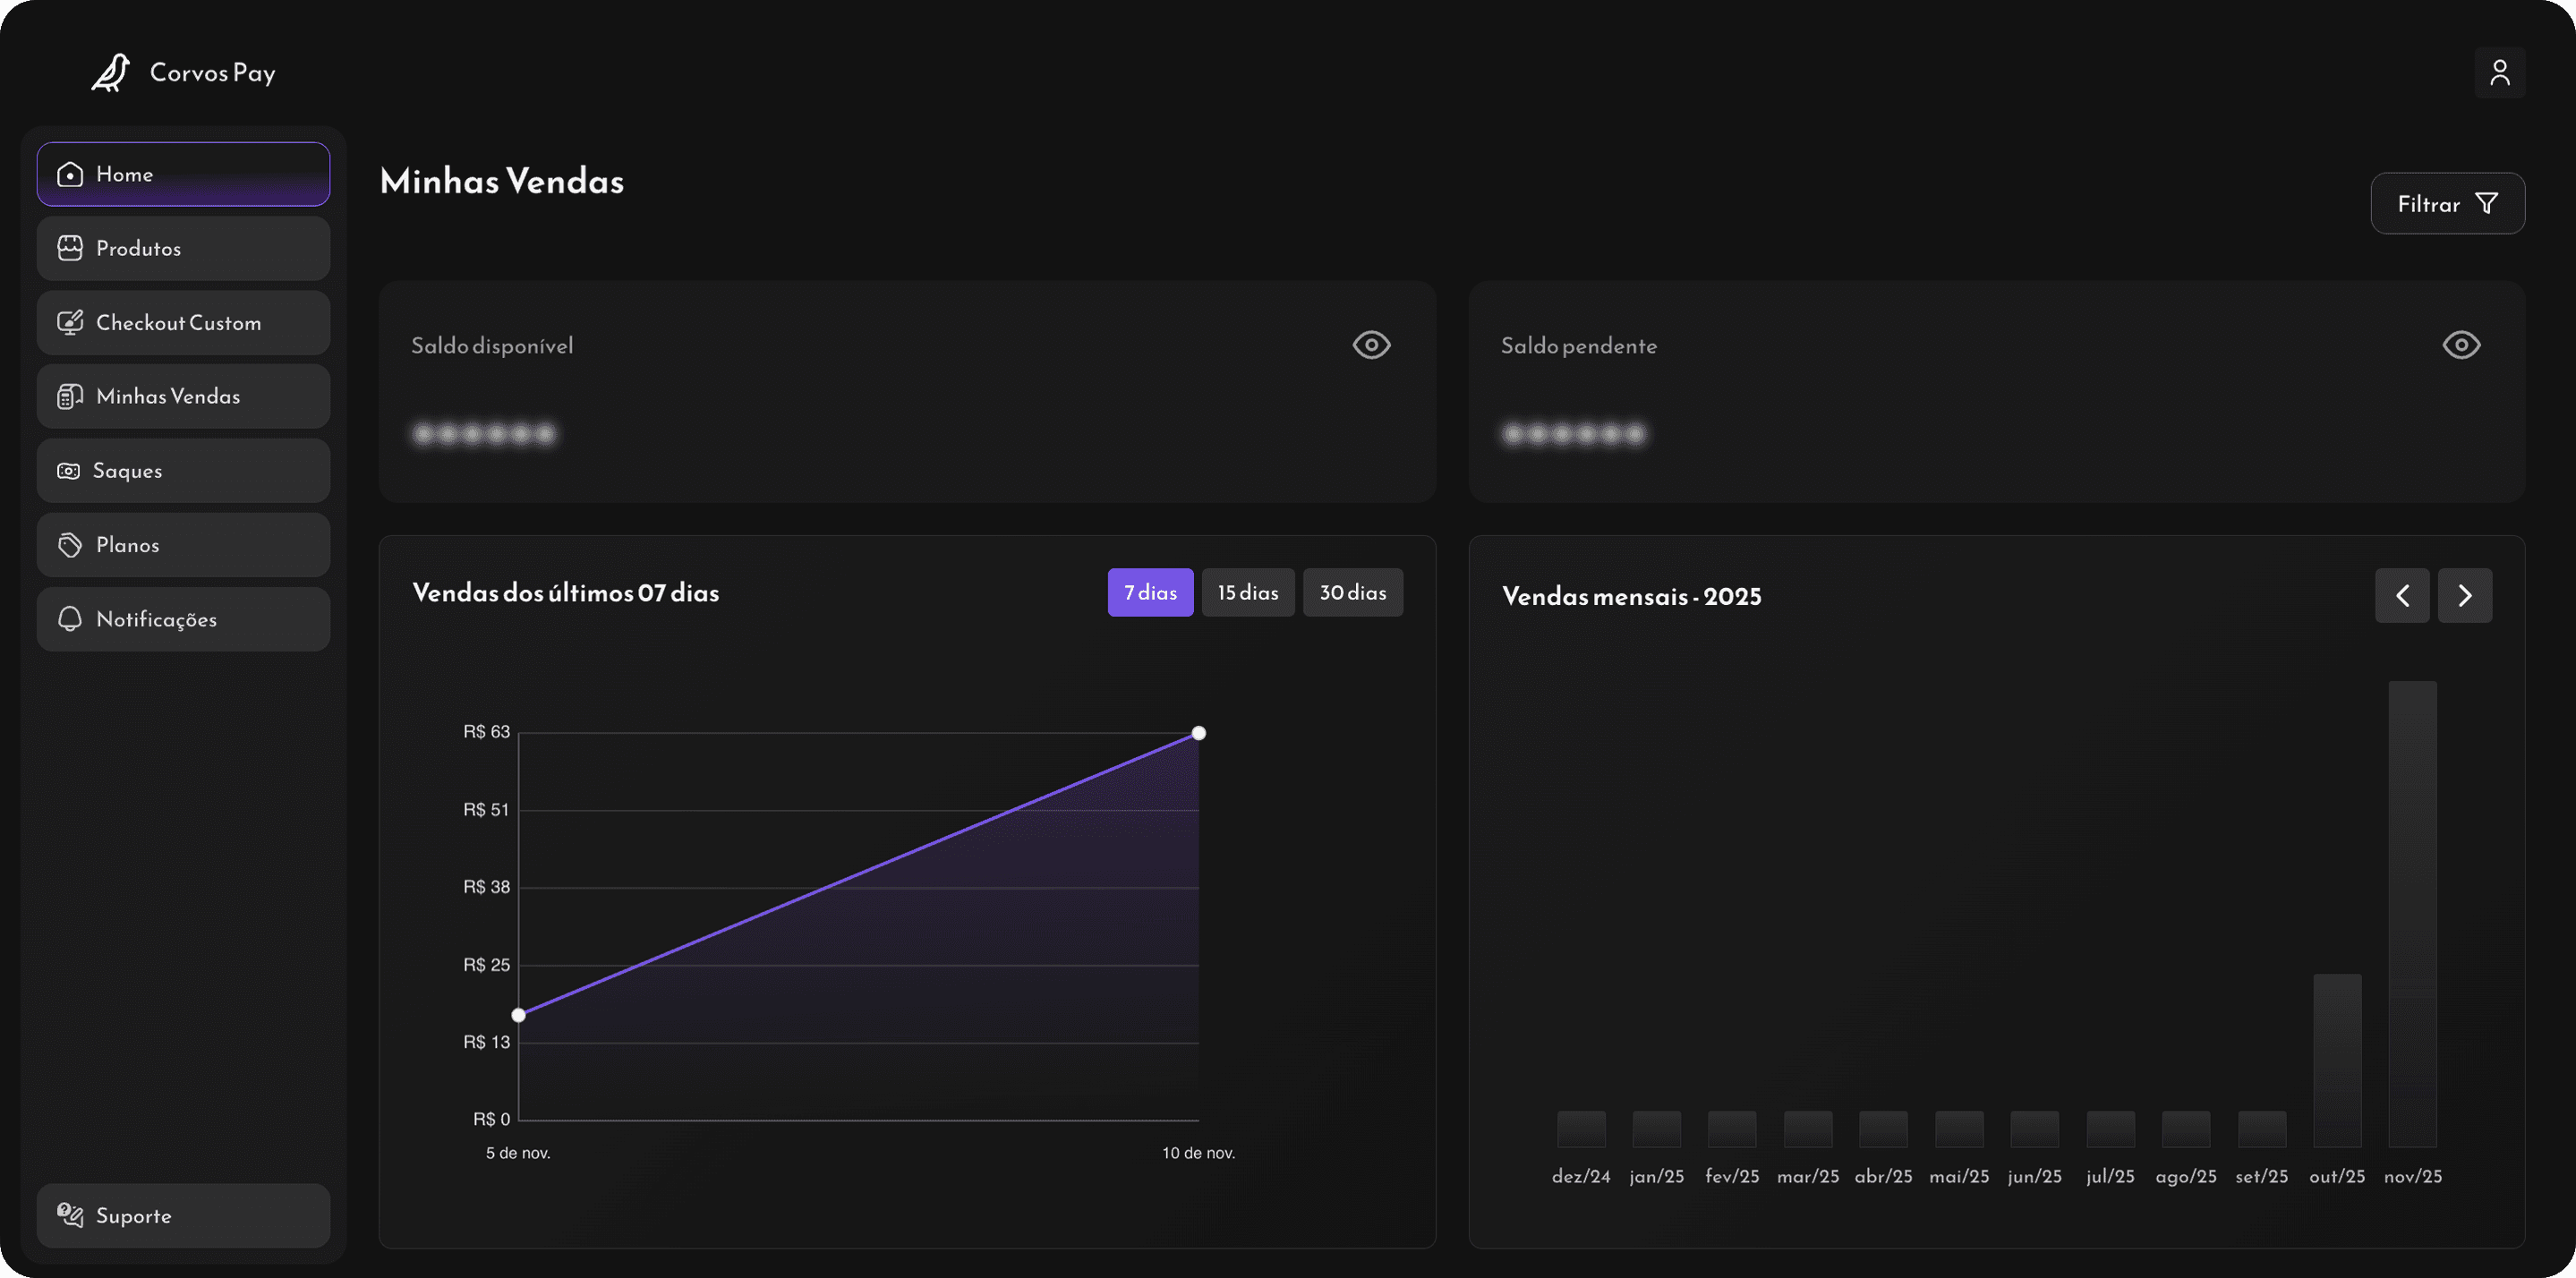Click the jun/25 bar in monthly chart
Viewport: 2576px width, 1278px height.
[x=2034, y=1129]
